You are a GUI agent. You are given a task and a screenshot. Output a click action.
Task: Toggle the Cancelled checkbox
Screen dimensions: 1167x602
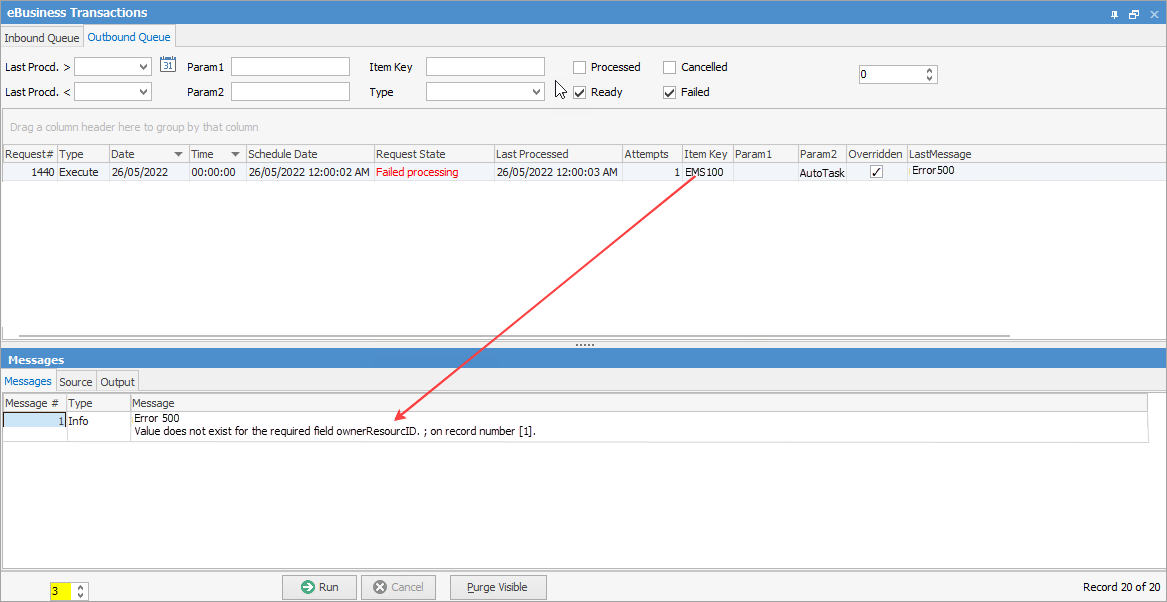point(669,67)
